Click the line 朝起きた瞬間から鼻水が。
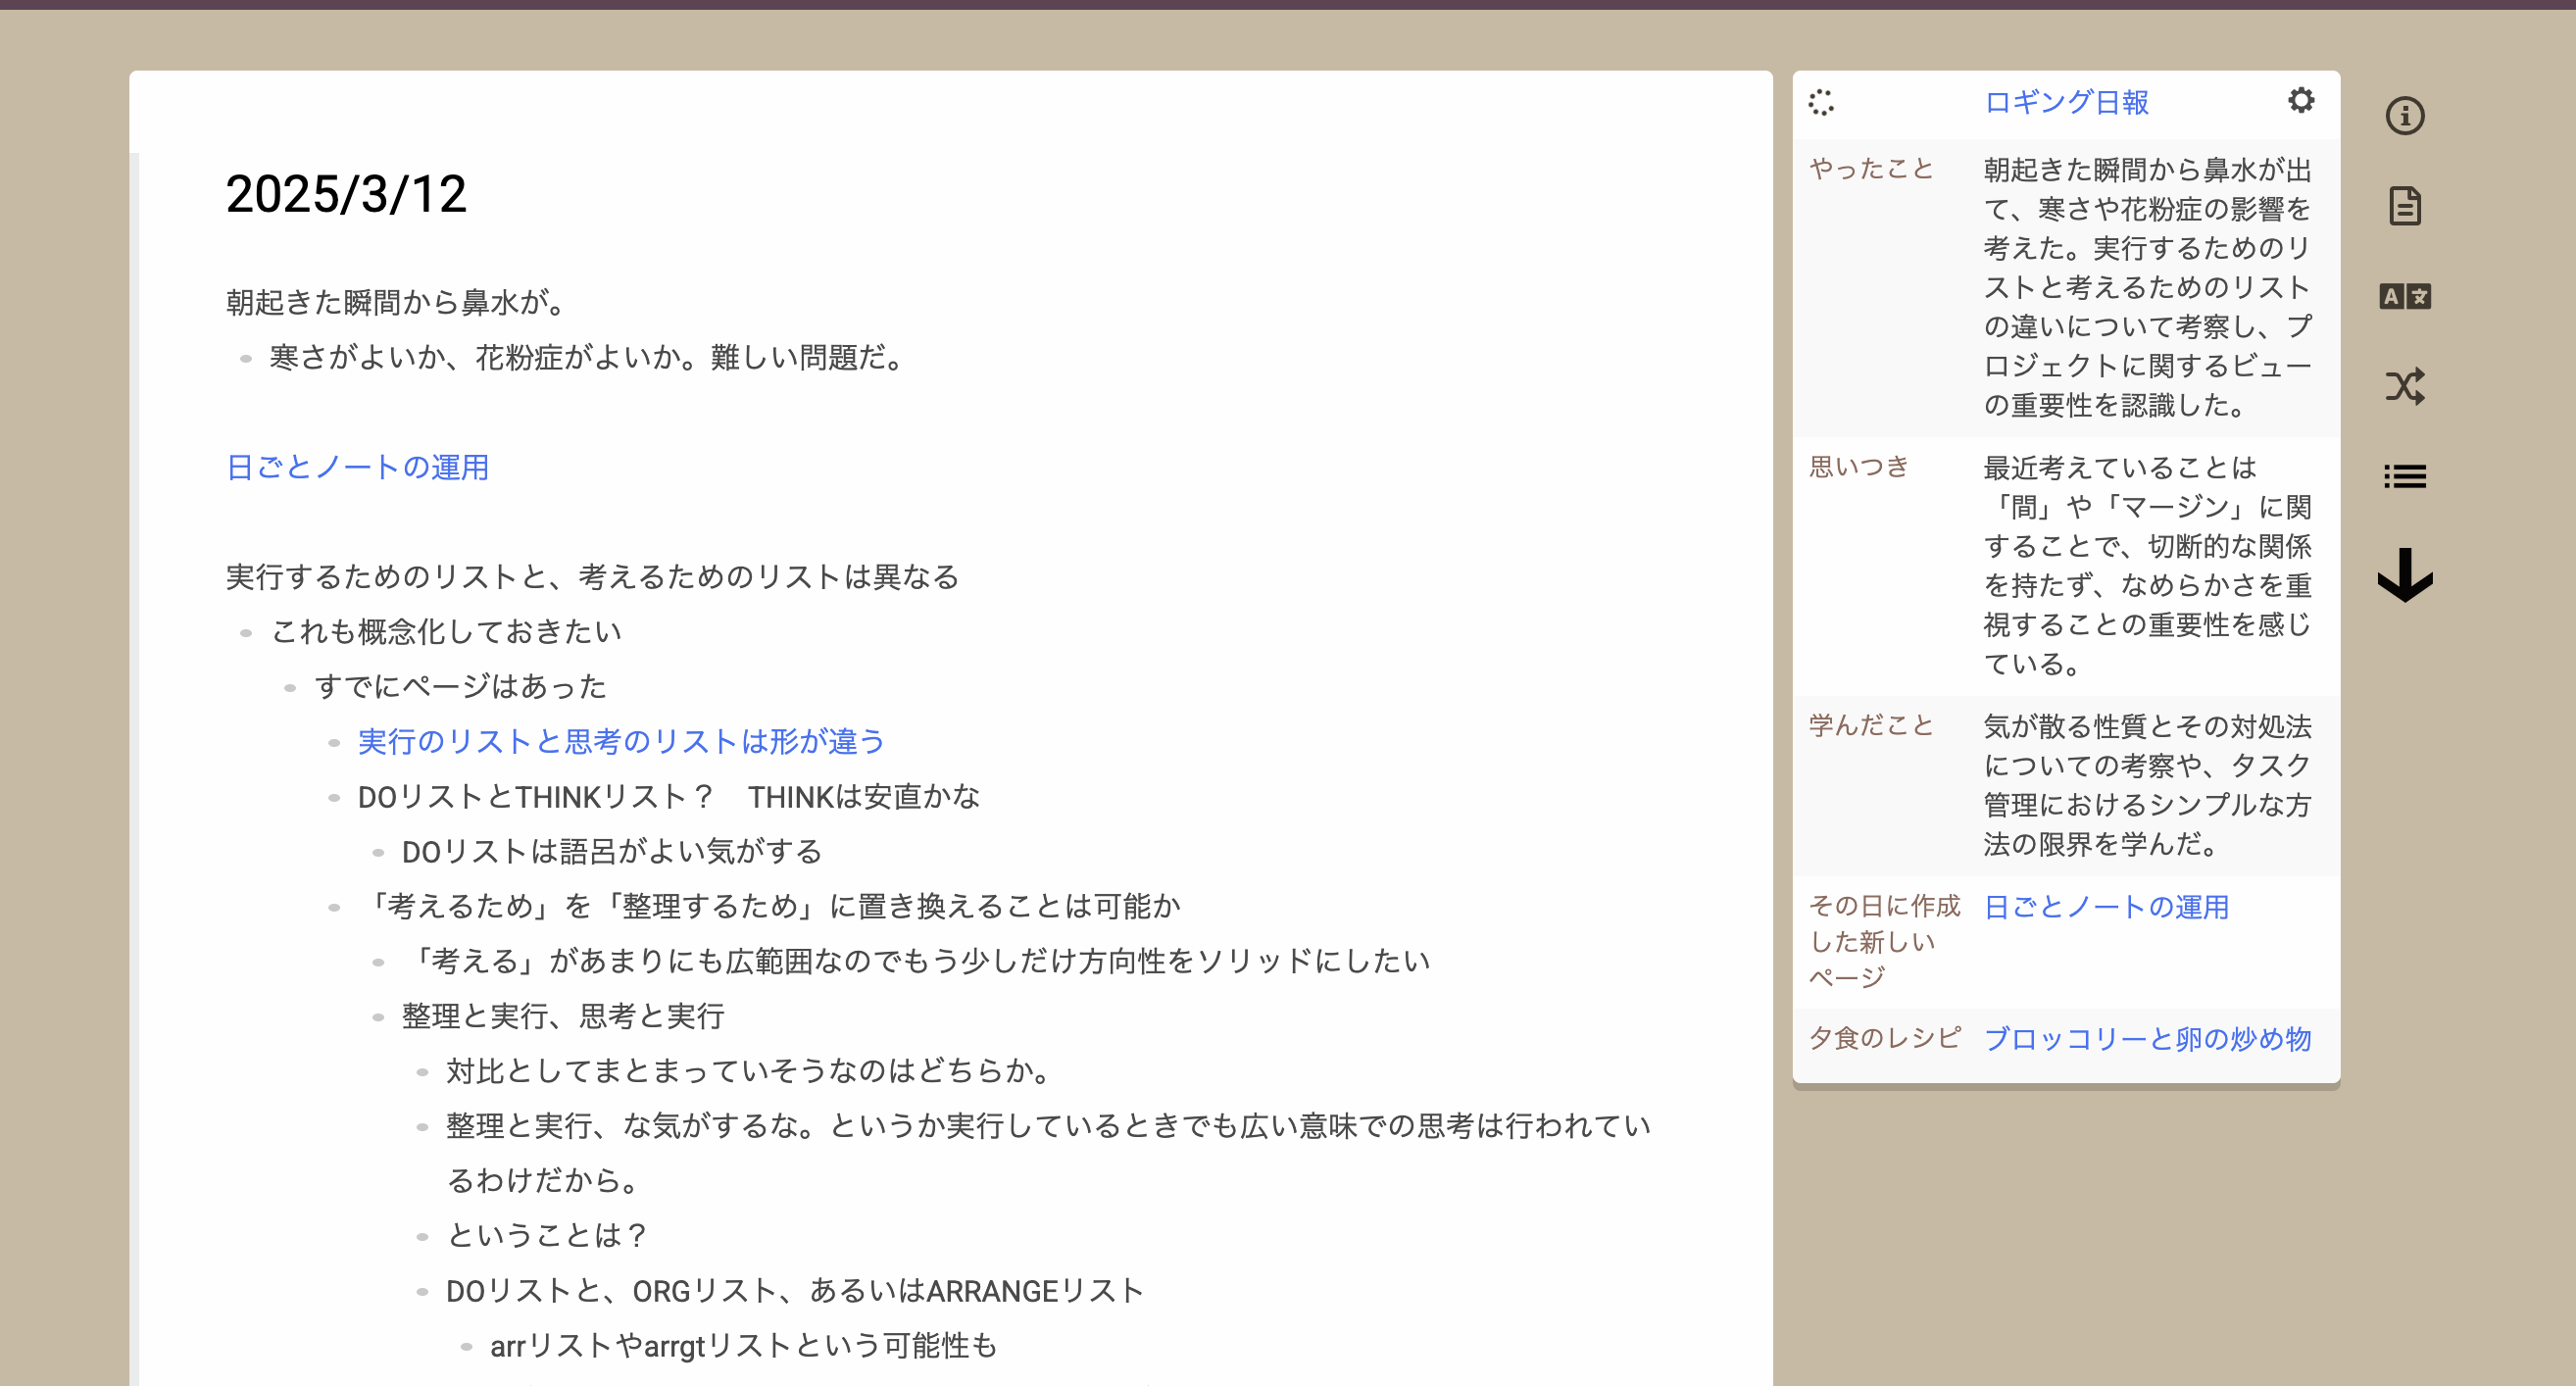Viewport: 2576px width, 1386px height. click(x=398, y=302)
